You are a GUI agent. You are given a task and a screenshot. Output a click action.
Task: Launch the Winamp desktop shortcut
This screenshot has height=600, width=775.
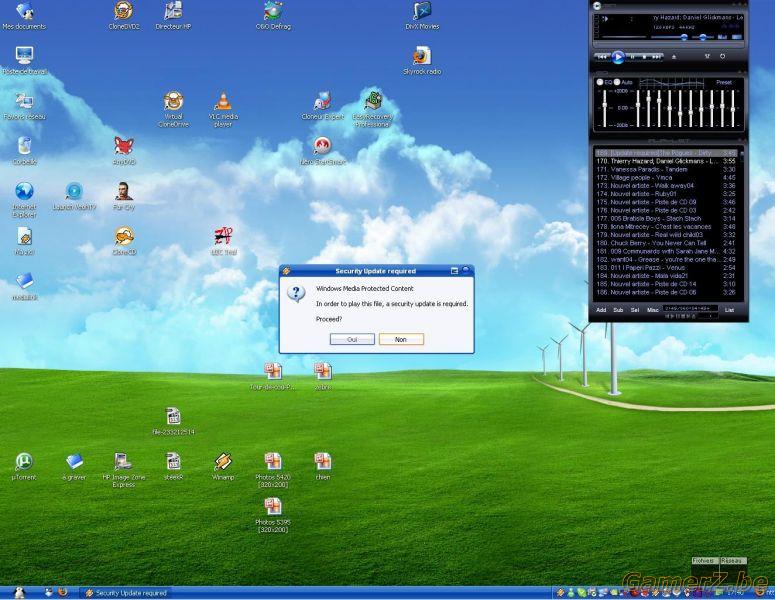[x=223, y=467]
